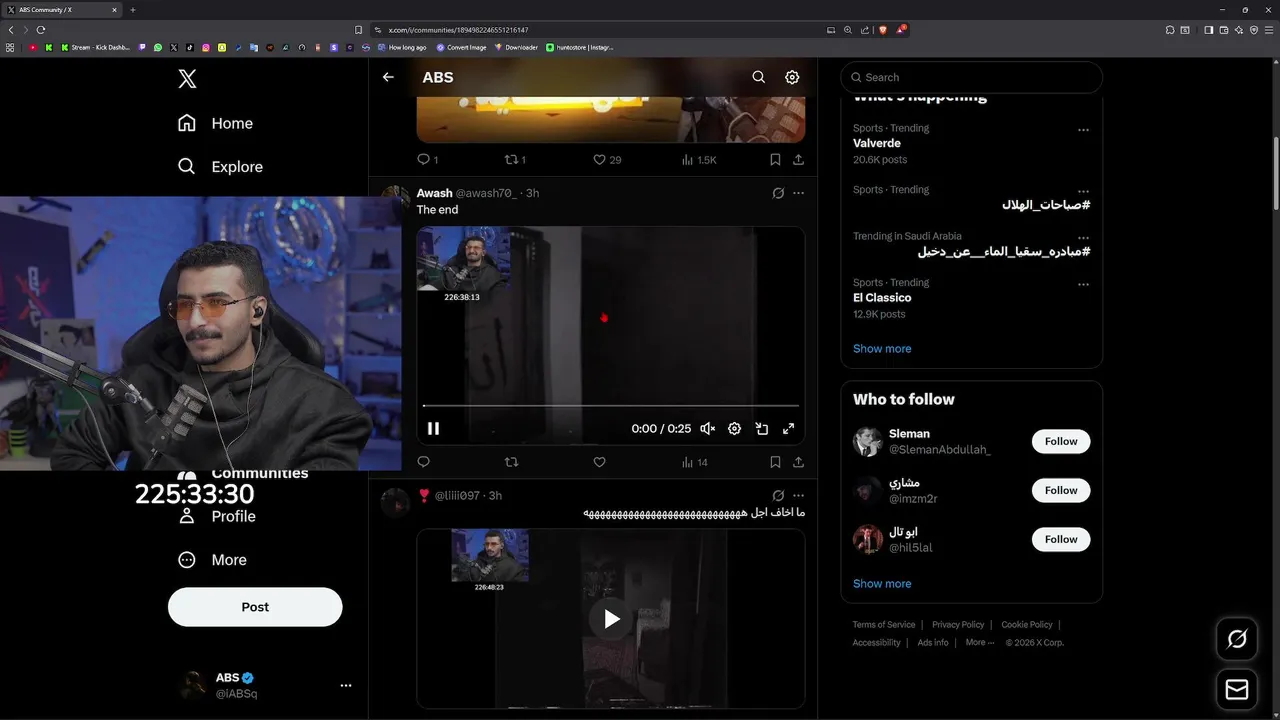Open more options on Awash's post

click(798, 193)
